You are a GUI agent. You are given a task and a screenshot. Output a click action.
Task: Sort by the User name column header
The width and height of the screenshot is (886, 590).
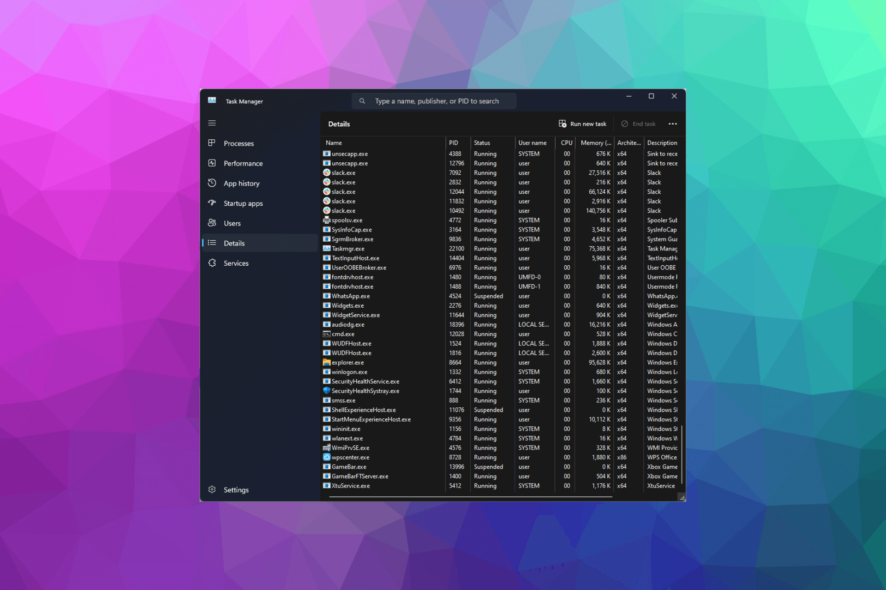[535, 143]
